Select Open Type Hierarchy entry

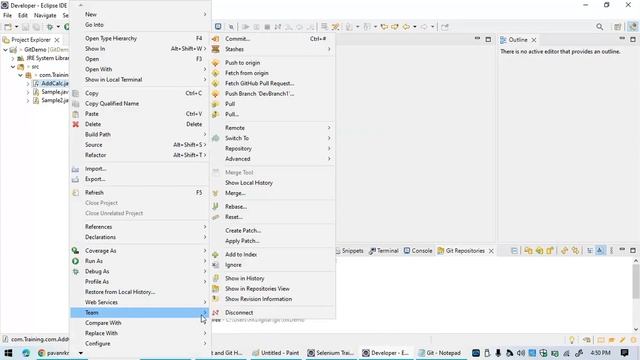[x=140, y=38]
